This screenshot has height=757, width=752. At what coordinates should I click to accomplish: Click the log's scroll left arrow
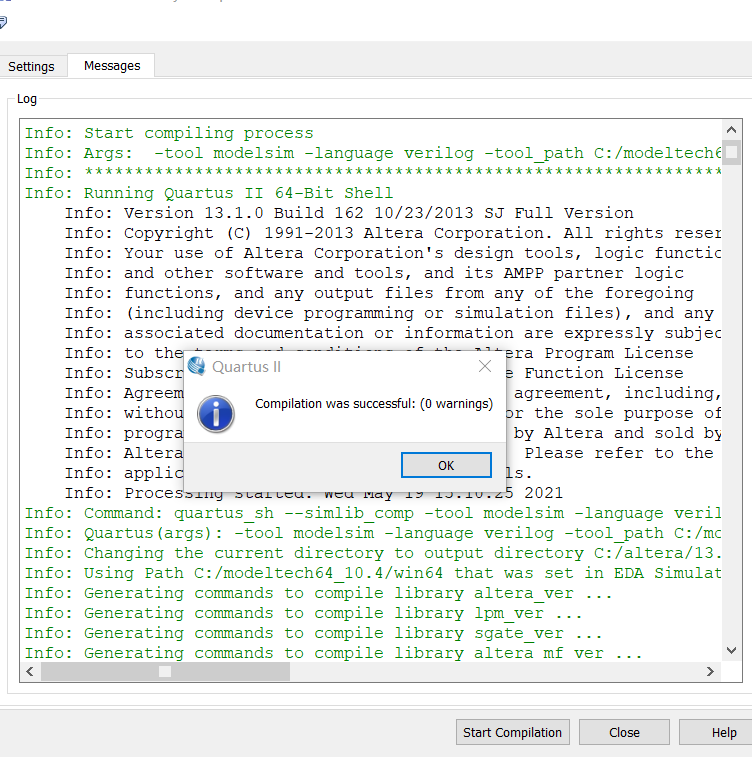[30, 672]
